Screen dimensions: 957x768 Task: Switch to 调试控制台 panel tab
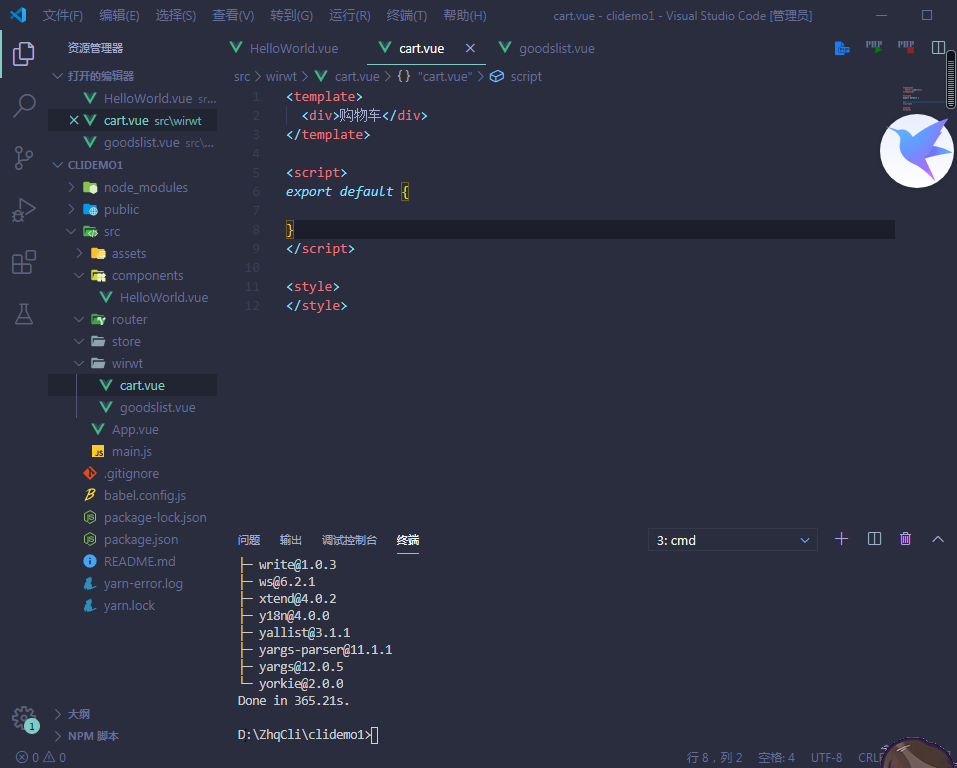(x=349, y=540)
